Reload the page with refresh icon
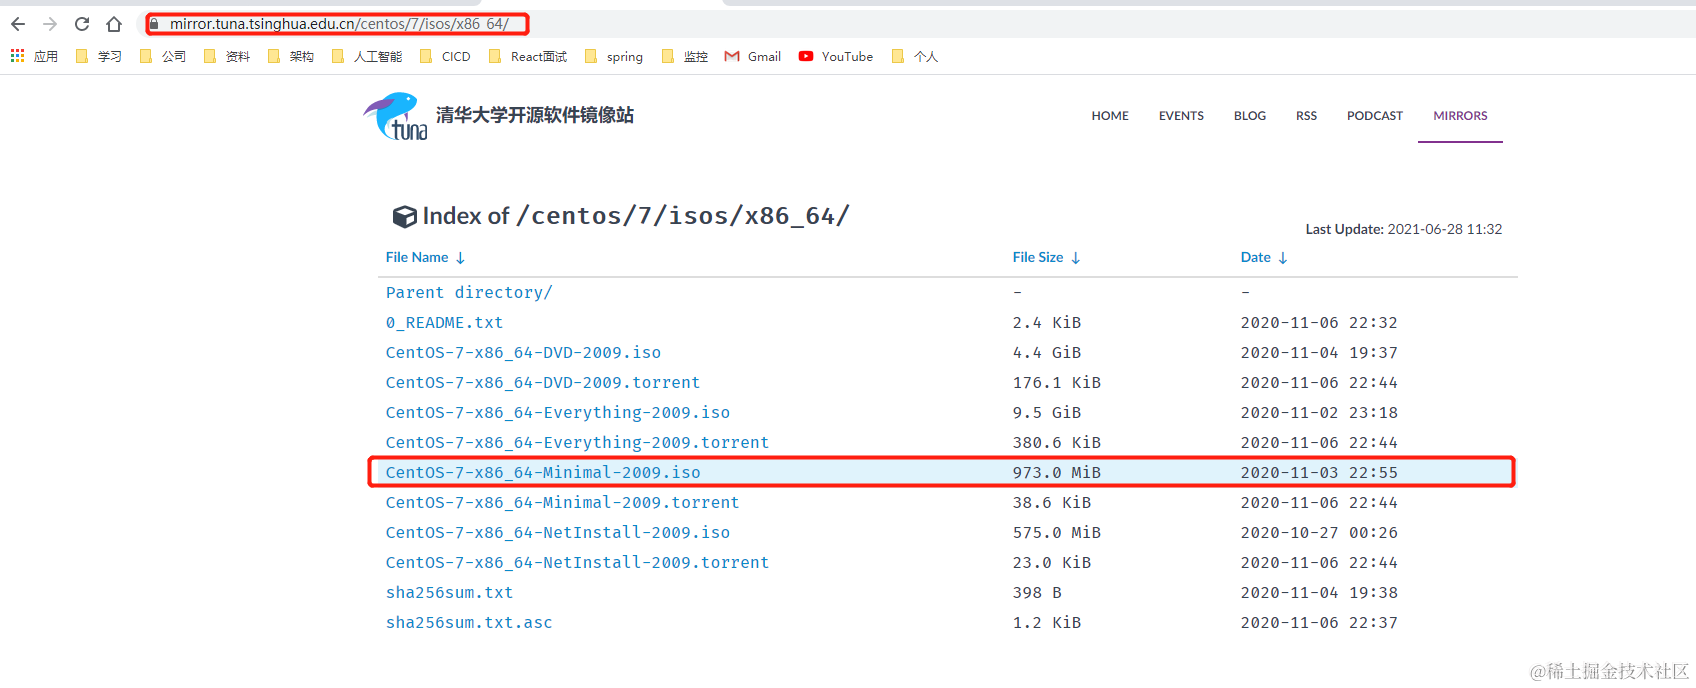The width and height of the screenshot is (1696, 688). point(82,24)
